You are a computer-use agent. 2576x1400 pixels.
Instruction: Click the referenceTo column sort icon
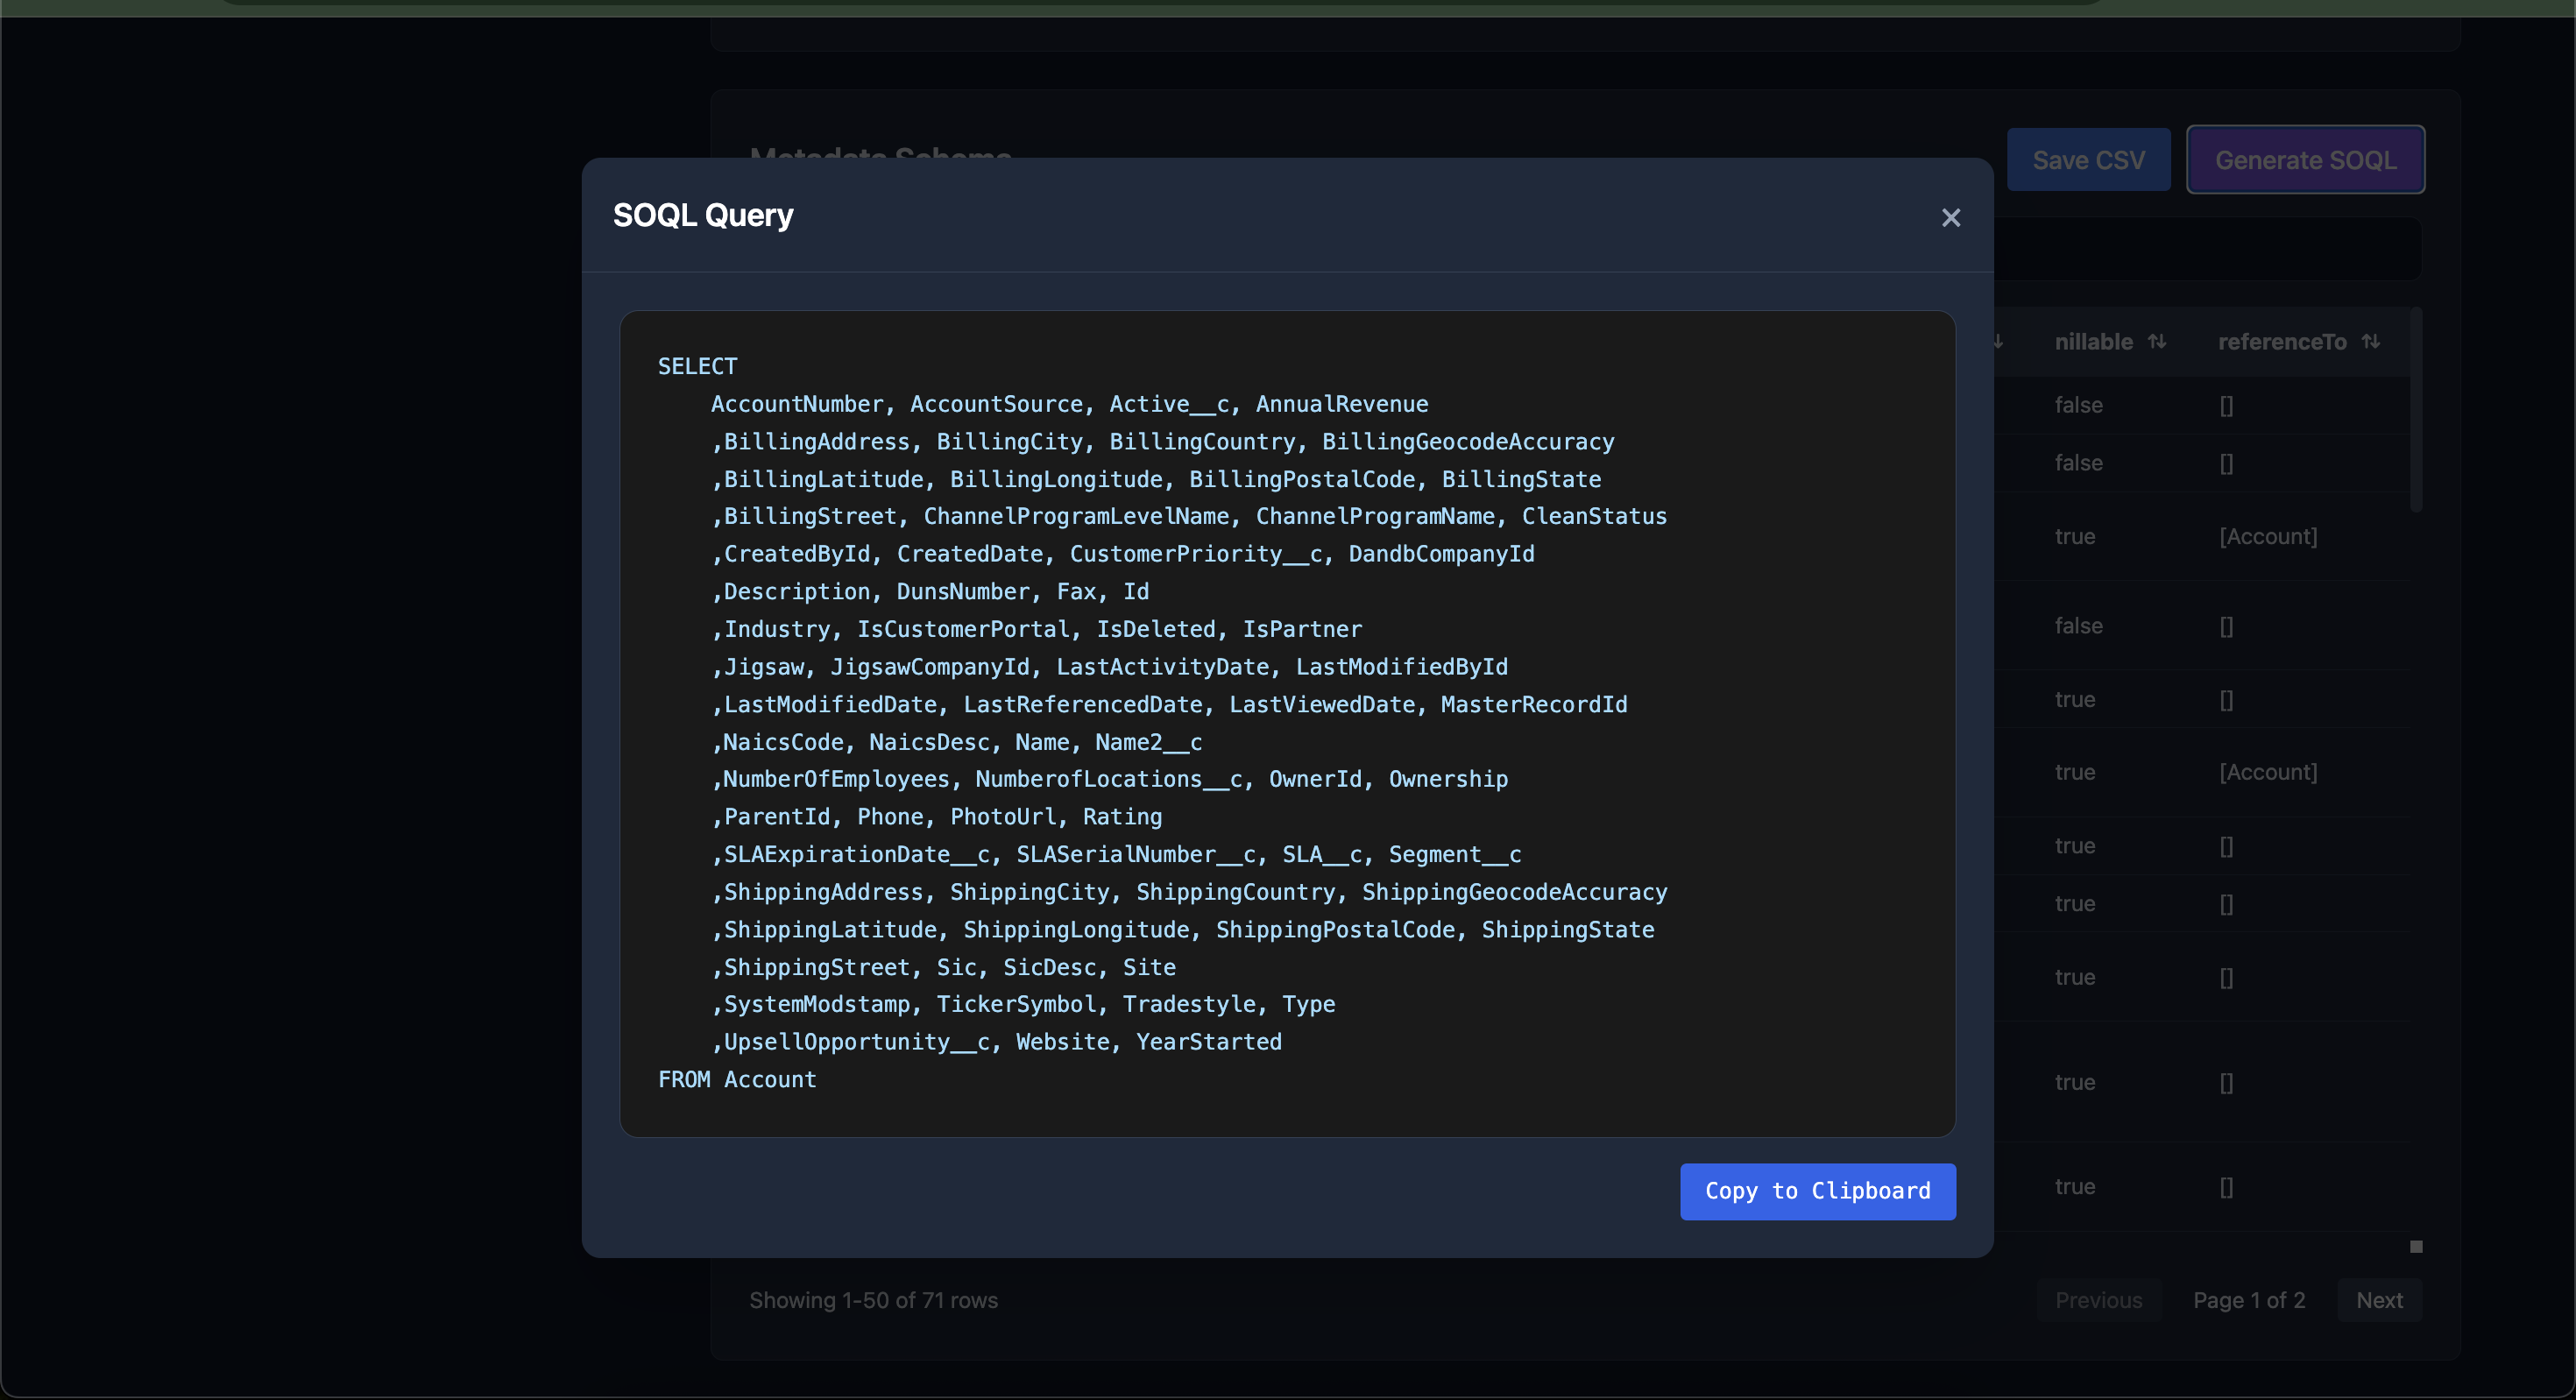tap(2371, 341)
